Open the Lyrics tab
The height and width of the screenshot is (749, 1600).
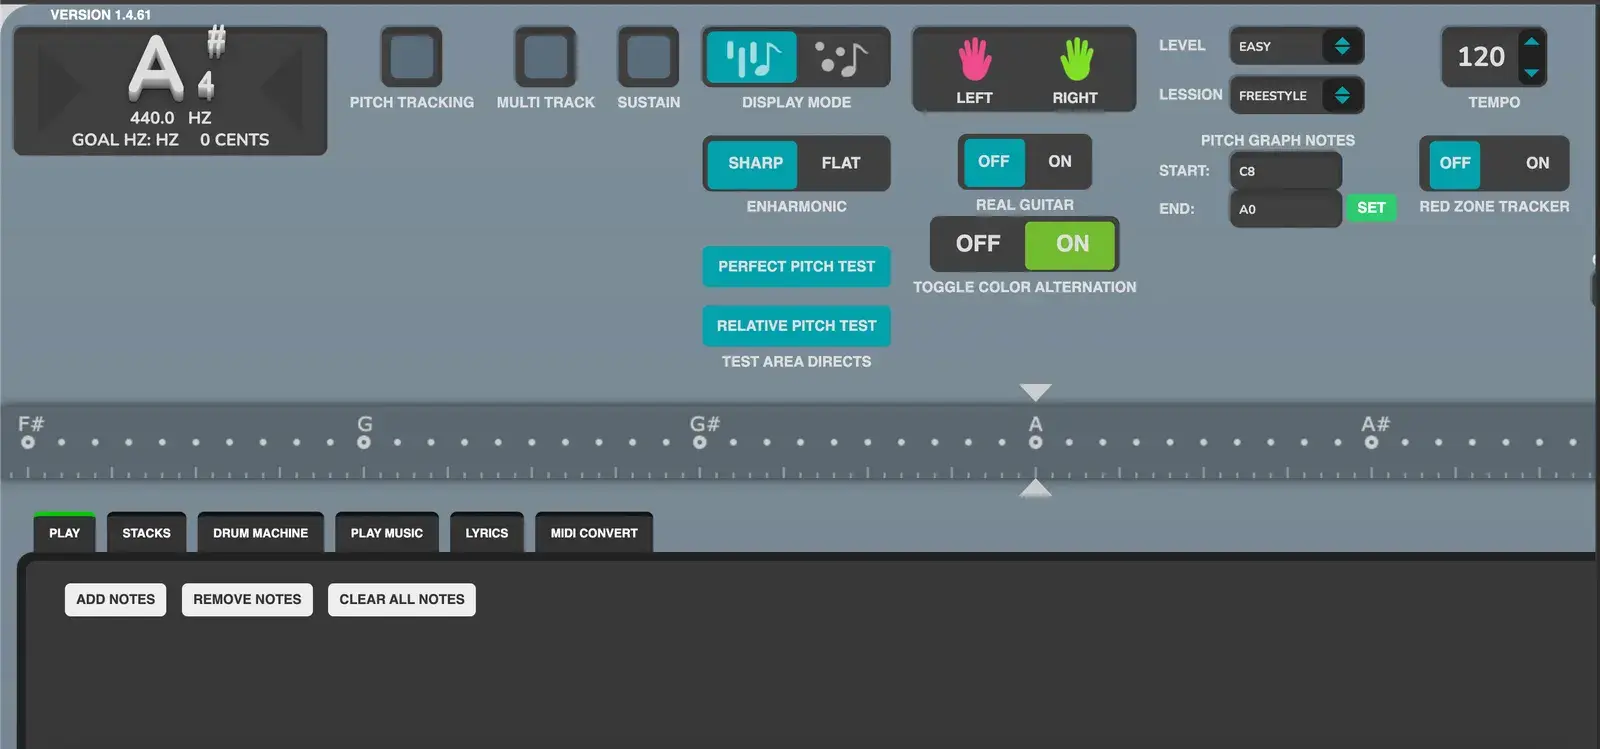[487, 533]
